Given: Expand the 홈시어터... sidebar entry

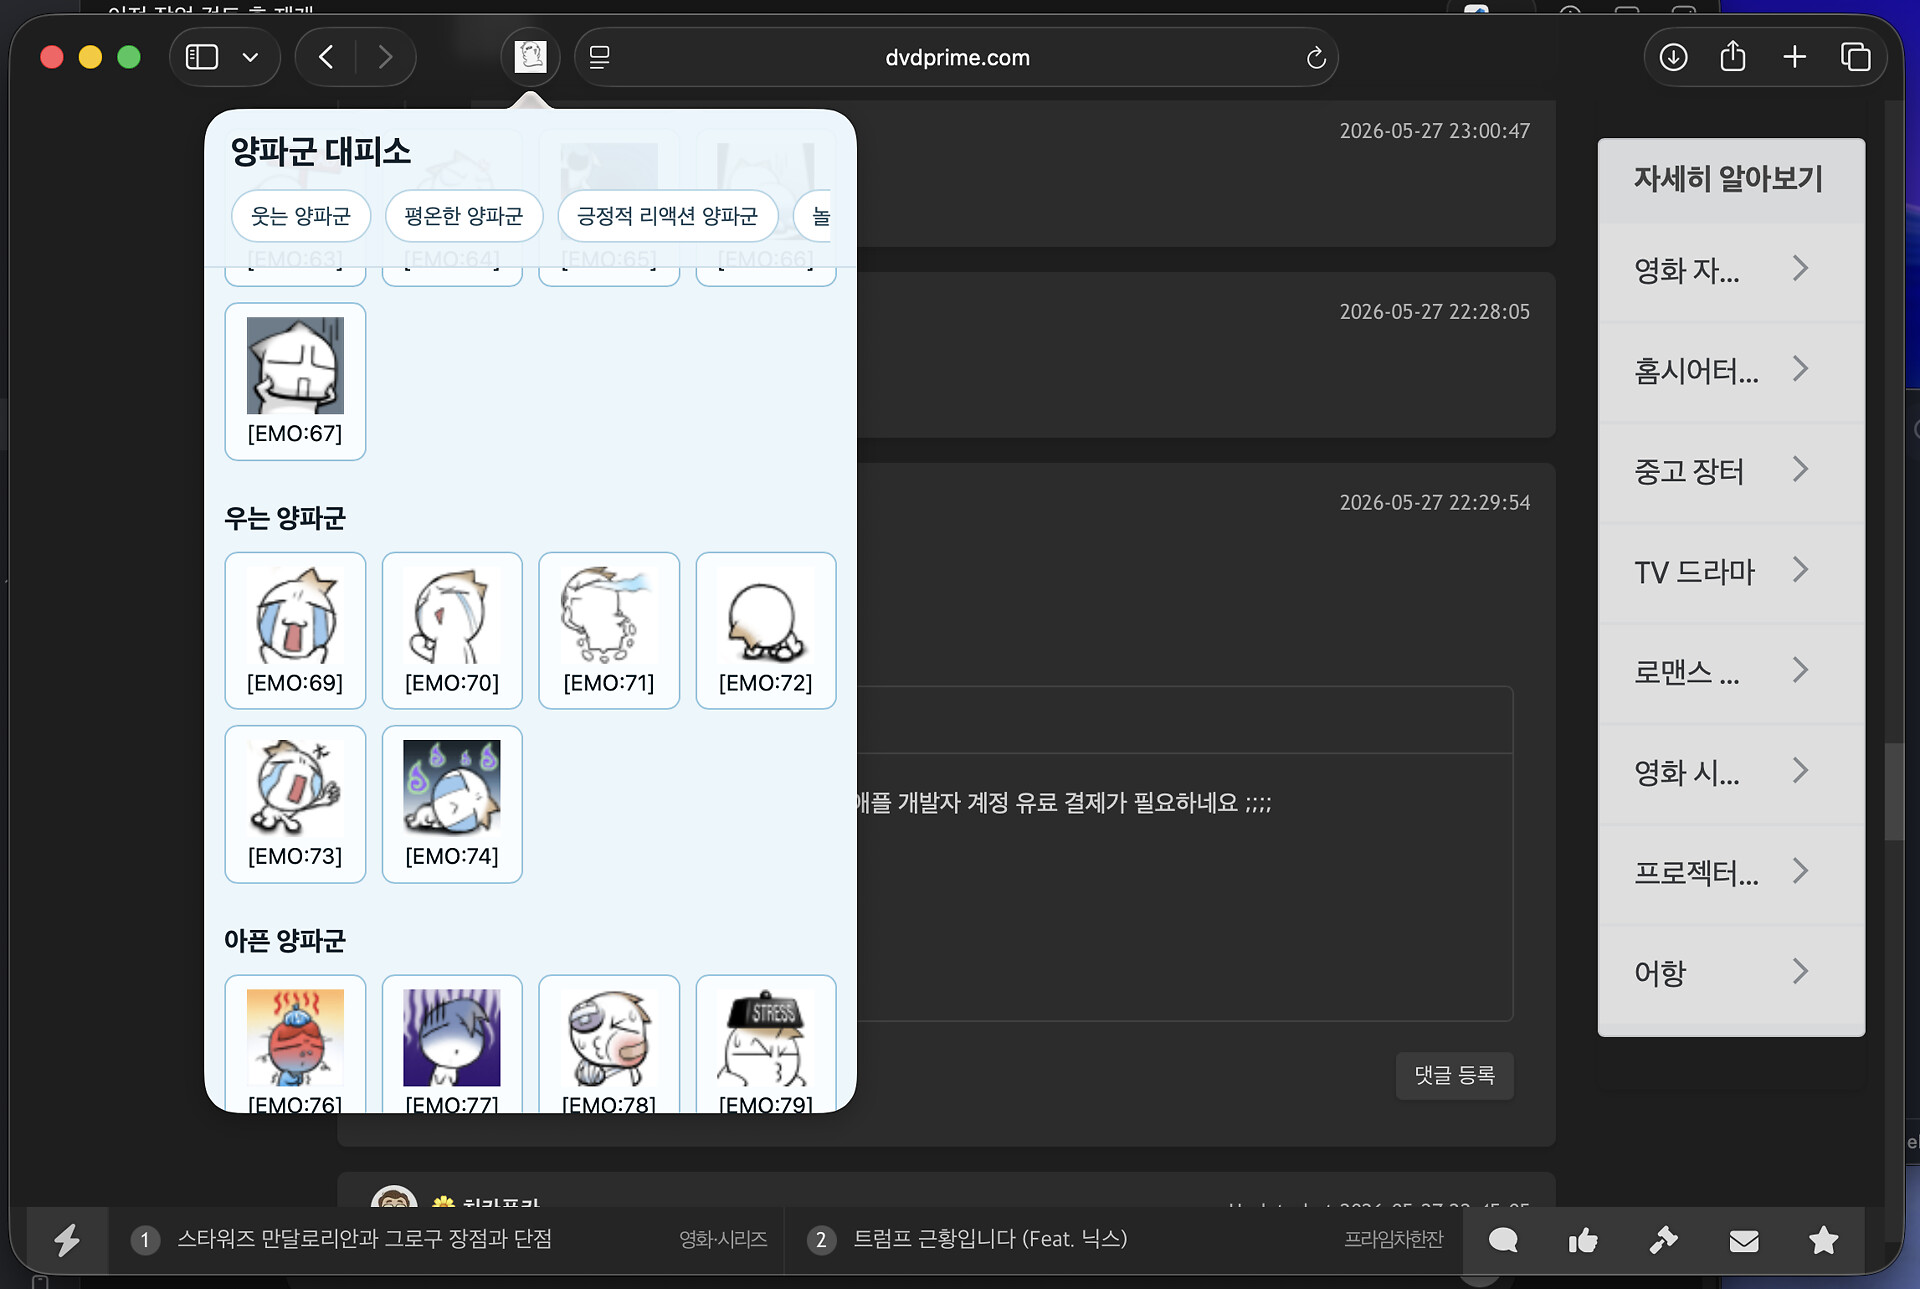Looking at the screenshot, I should point(1731,371).
